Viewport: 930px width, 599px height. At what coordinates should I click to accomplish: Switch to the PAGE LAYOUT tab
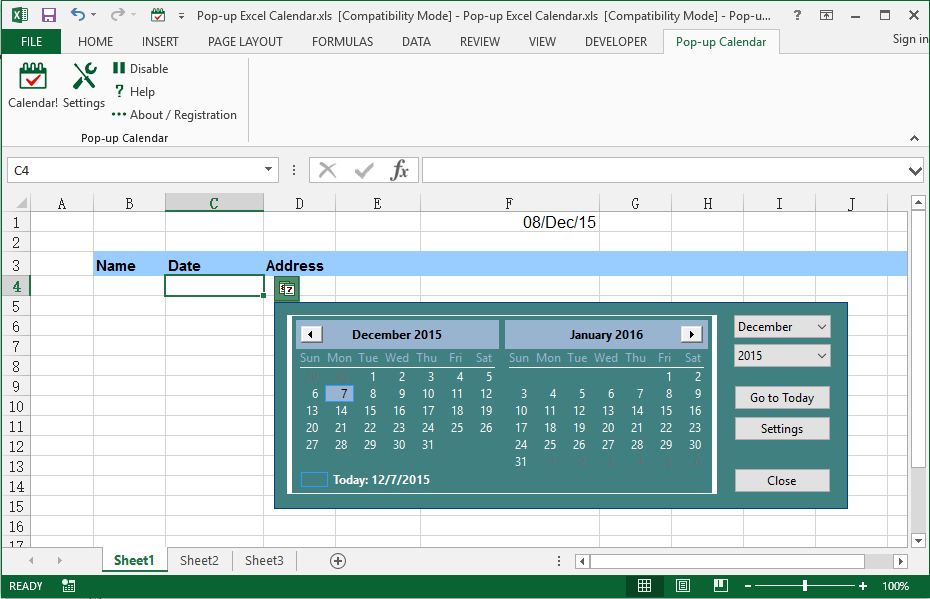click(x=245, y=42)
